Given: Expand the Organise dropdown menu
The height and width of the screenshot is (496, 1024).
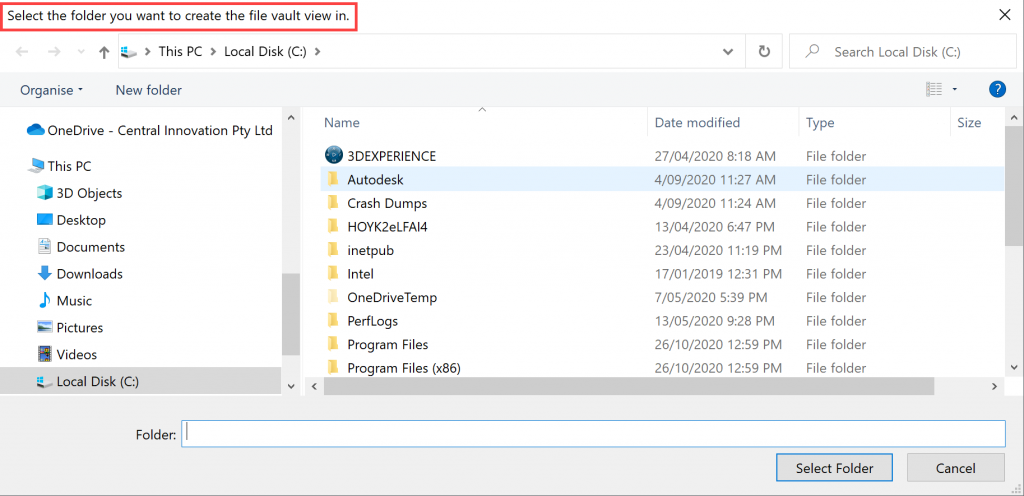Looking at the screenshot, I should 52,90.
